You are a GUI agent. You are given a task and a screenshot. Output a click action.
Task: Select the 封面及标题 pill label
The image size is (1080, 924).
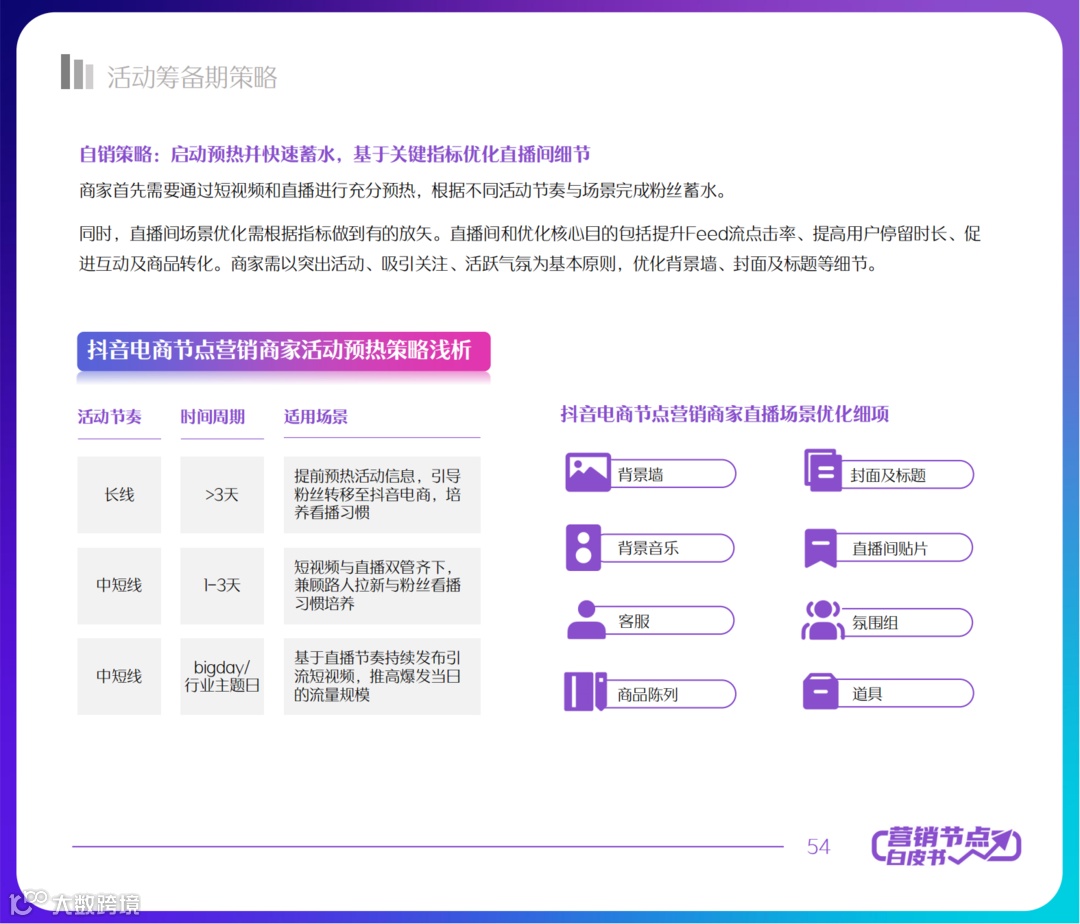pyautogui.click(x=907, y=475)
